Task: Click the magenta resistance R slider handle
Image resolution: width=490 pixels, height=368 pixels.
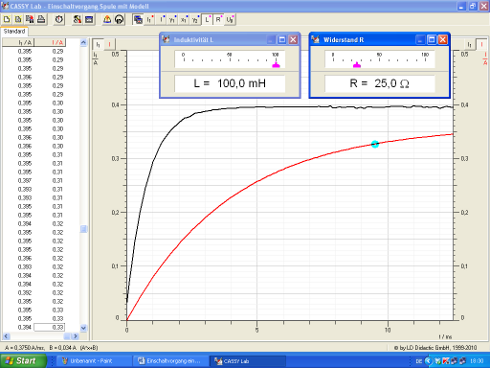Action: 357,65
